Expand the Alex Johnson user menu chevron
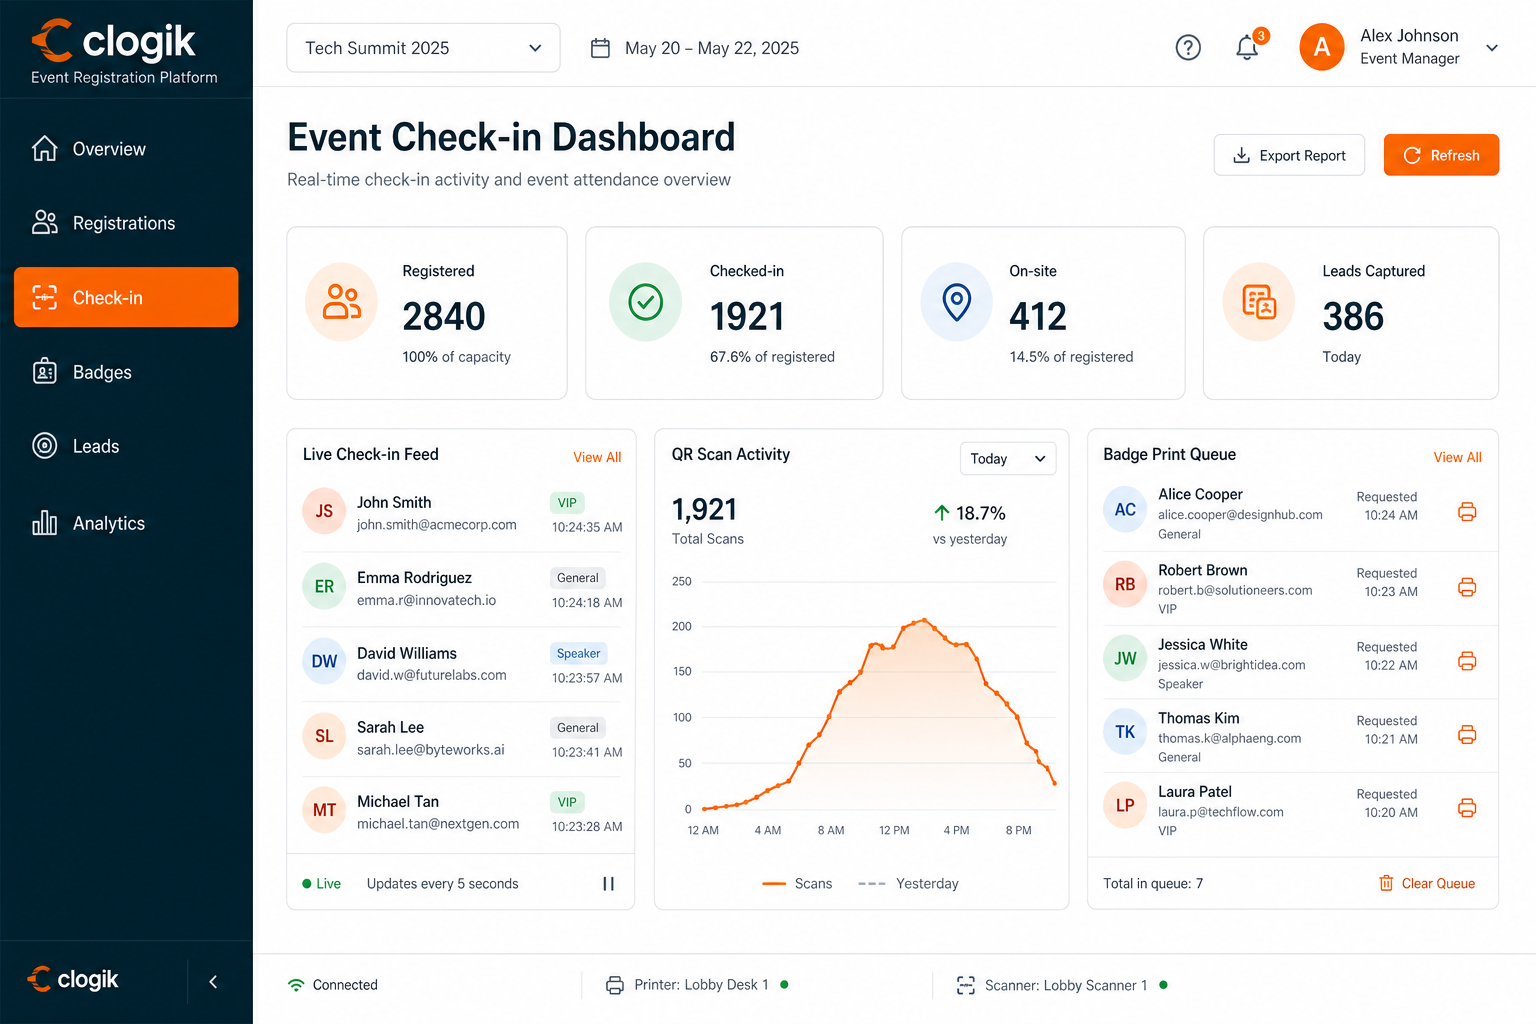 pos(1492,48)
